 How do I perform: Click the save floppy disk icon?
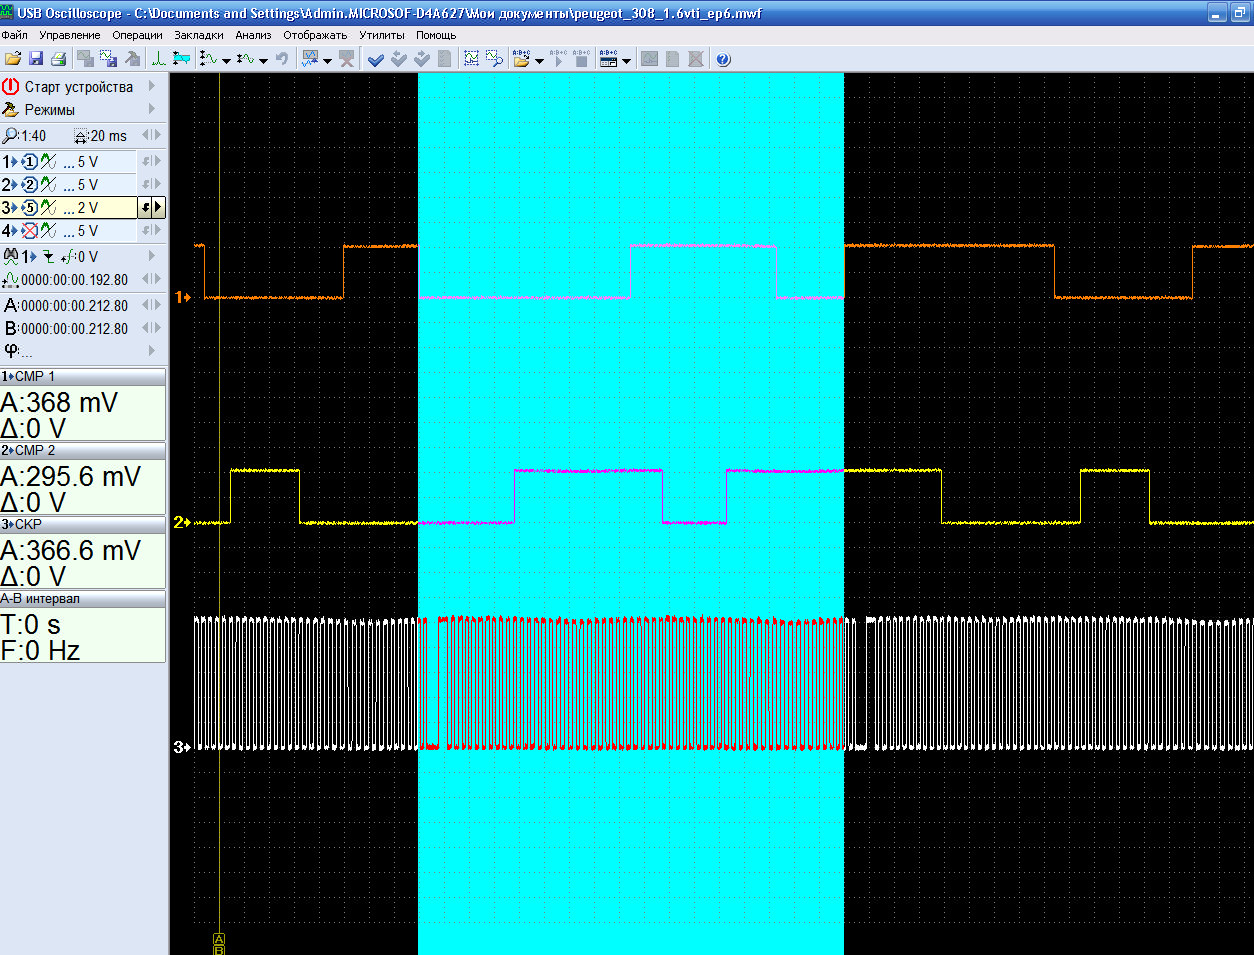[36, 59]
